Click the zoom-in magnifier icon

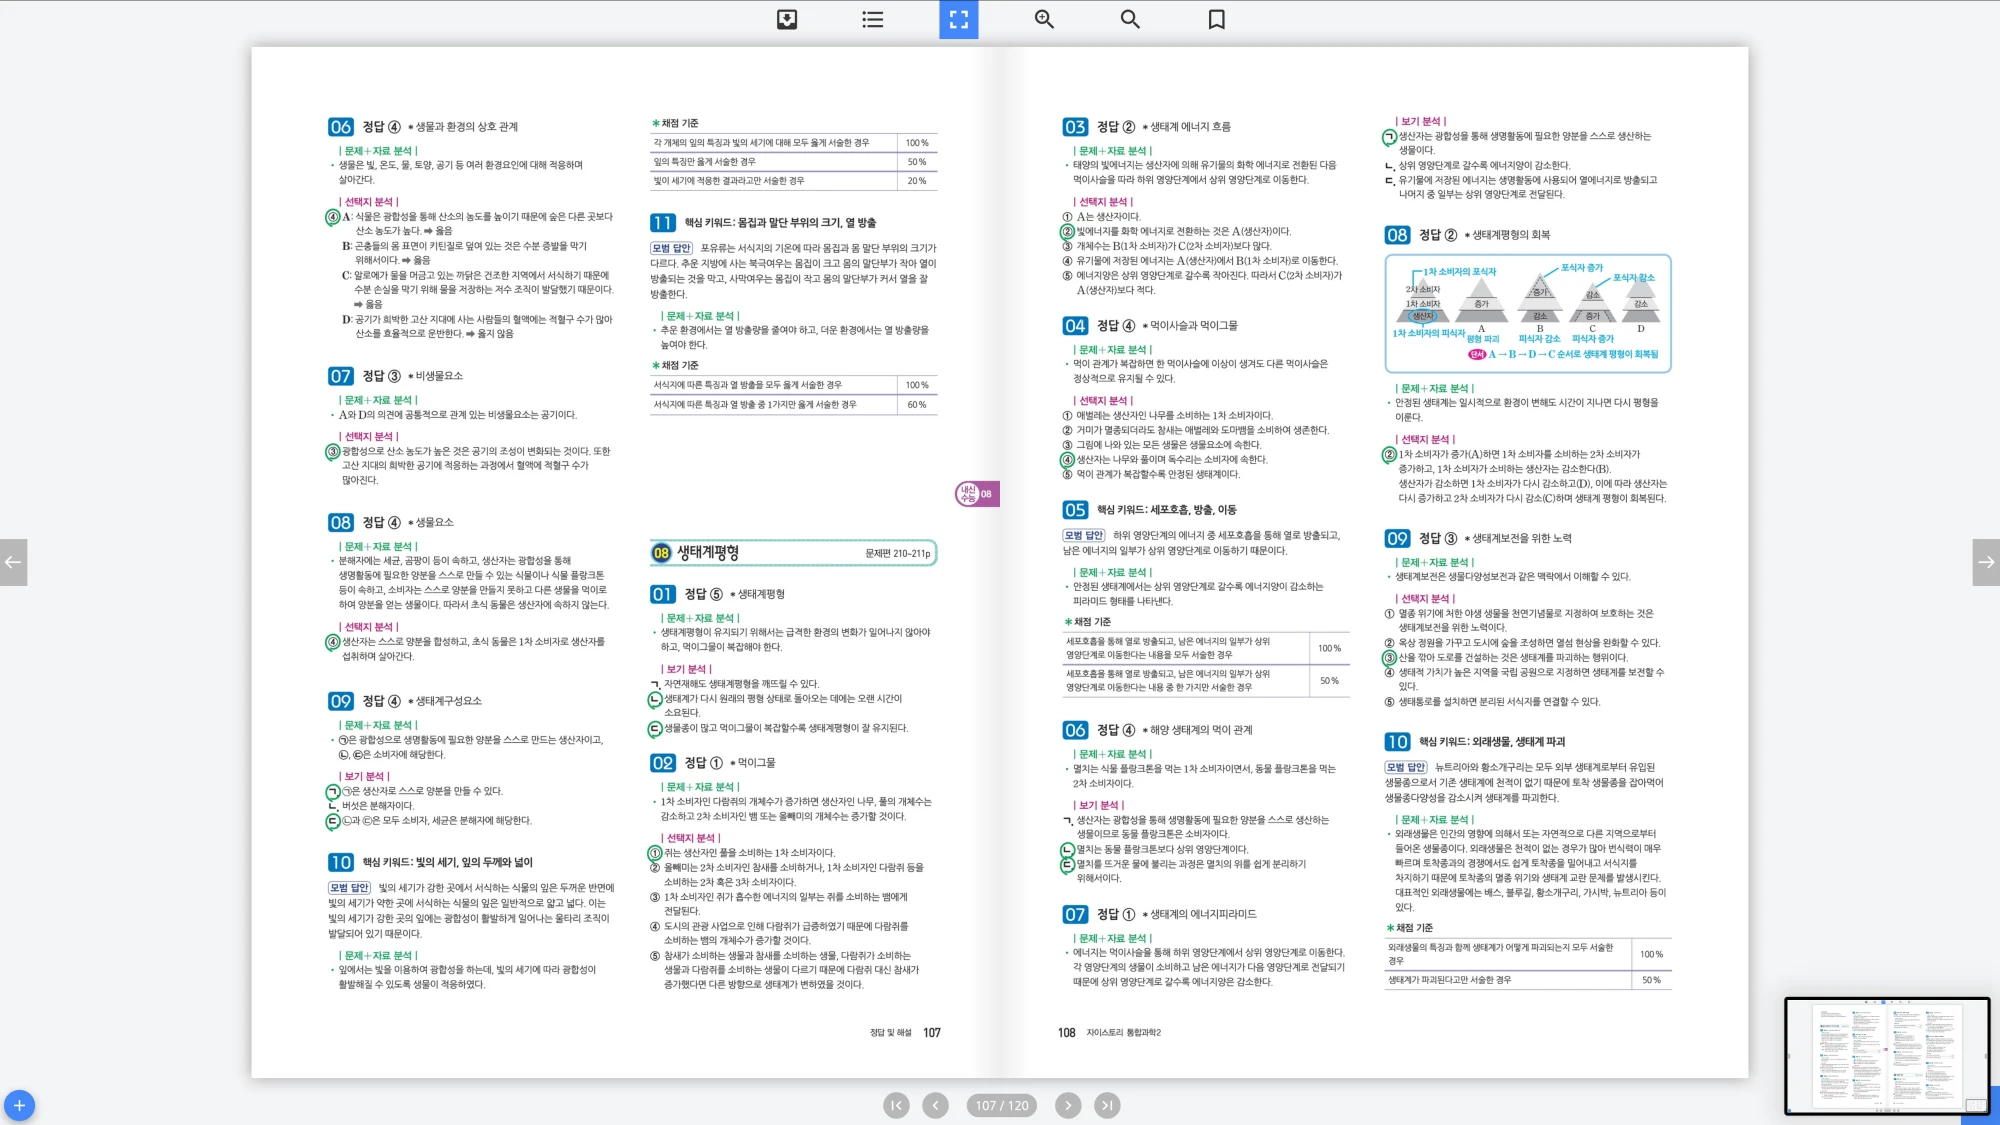point(1044,19)
